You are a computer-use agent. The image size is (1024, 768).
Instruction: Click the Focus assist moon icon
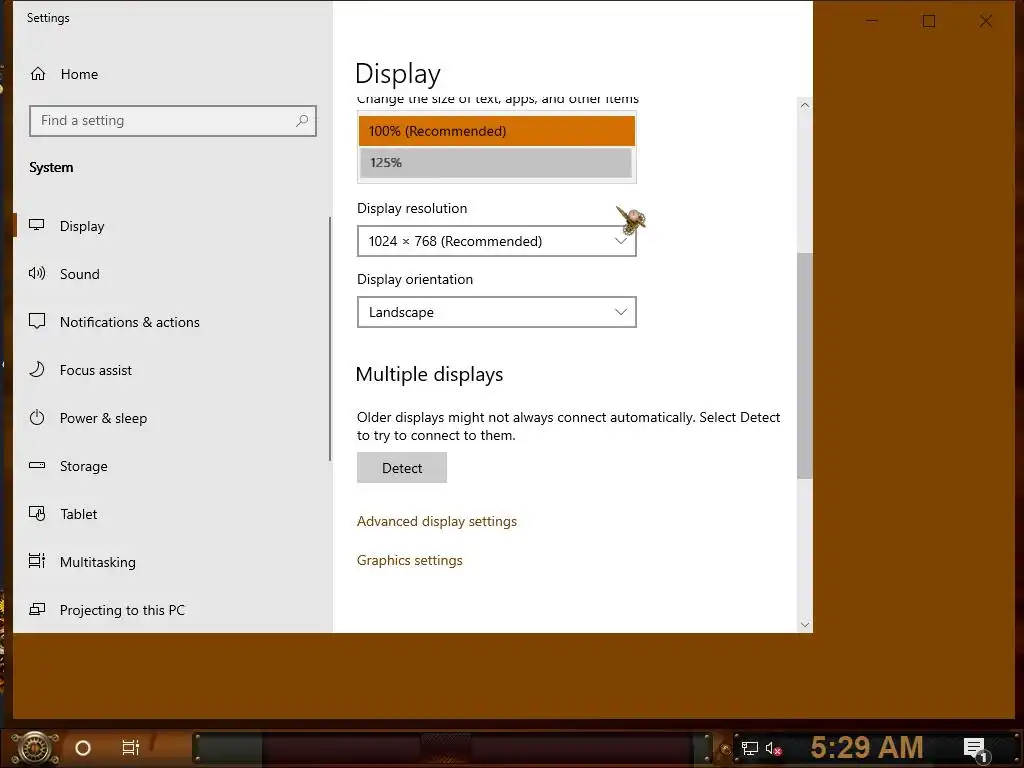[x=37, y=370]
